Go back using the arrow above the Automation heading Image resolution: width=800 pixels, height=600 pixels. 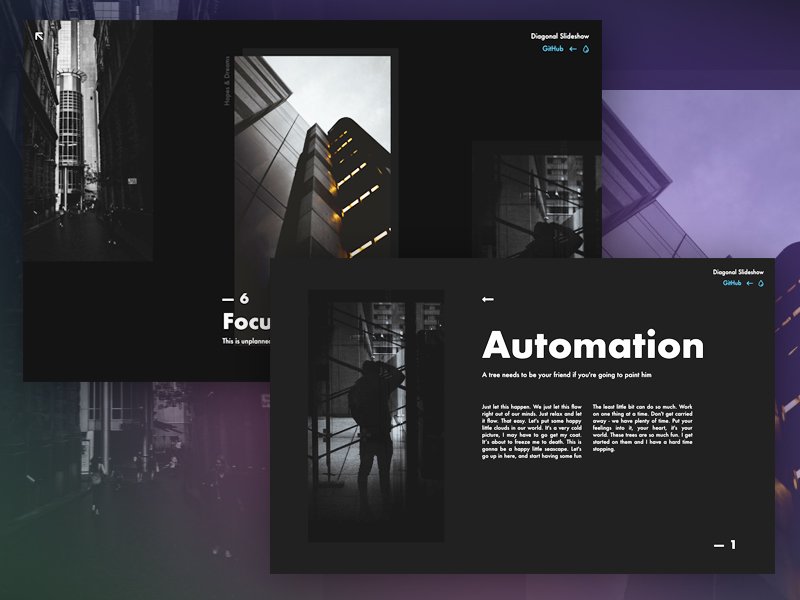click(488, 299)
